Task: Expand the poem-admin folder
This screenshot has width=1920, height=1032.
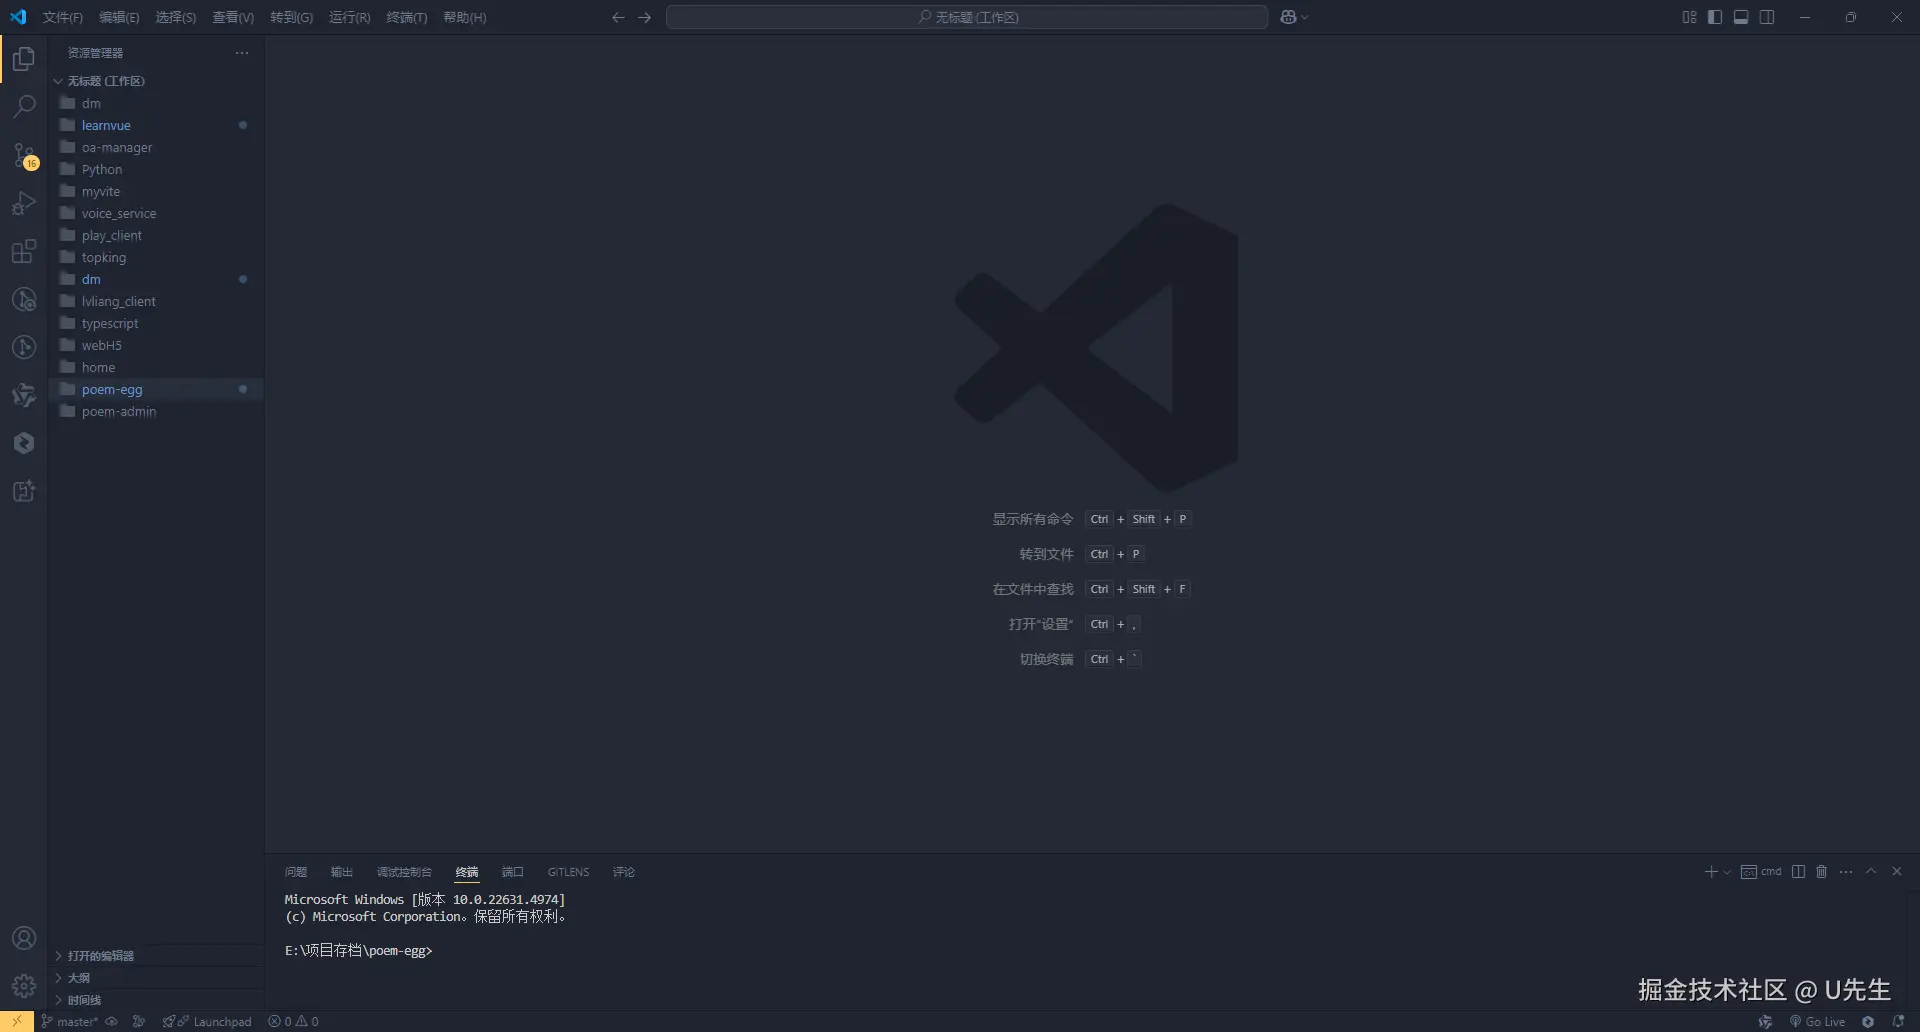Action: point(156,412)
